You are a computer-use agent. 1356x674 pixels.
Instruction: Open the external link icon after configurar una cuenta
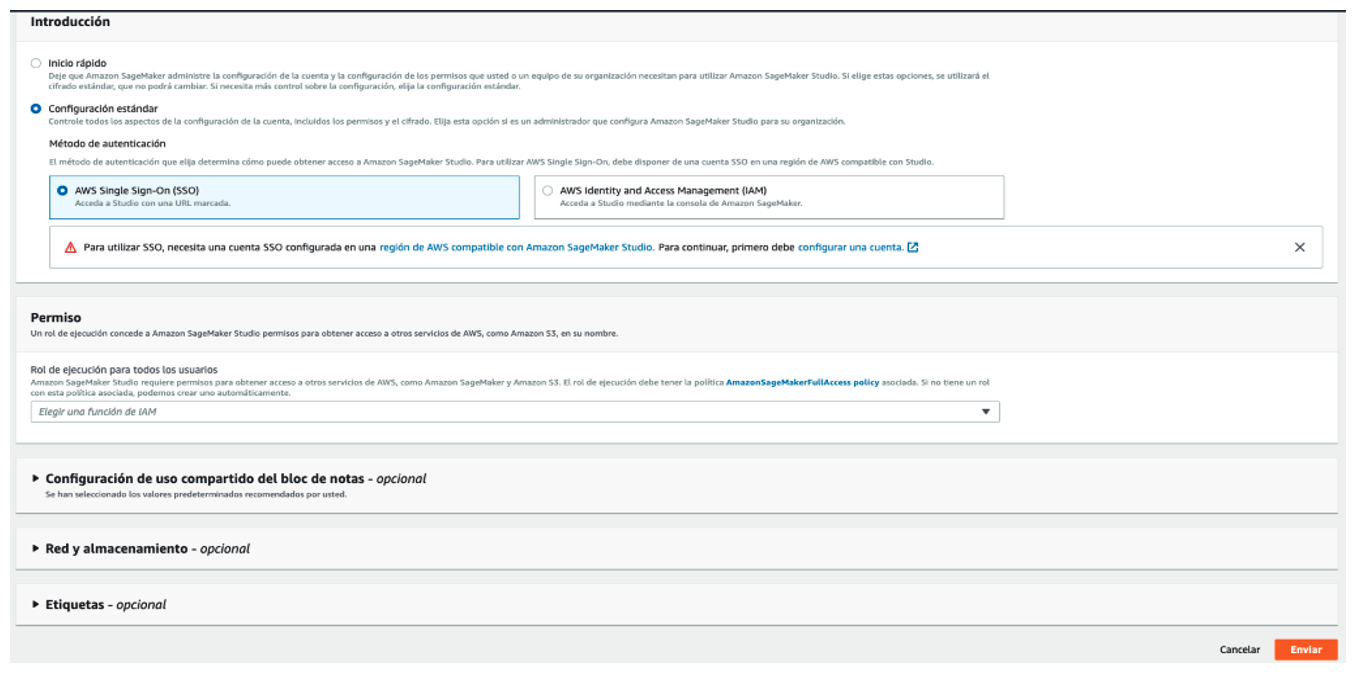click(x=913, y=247)
